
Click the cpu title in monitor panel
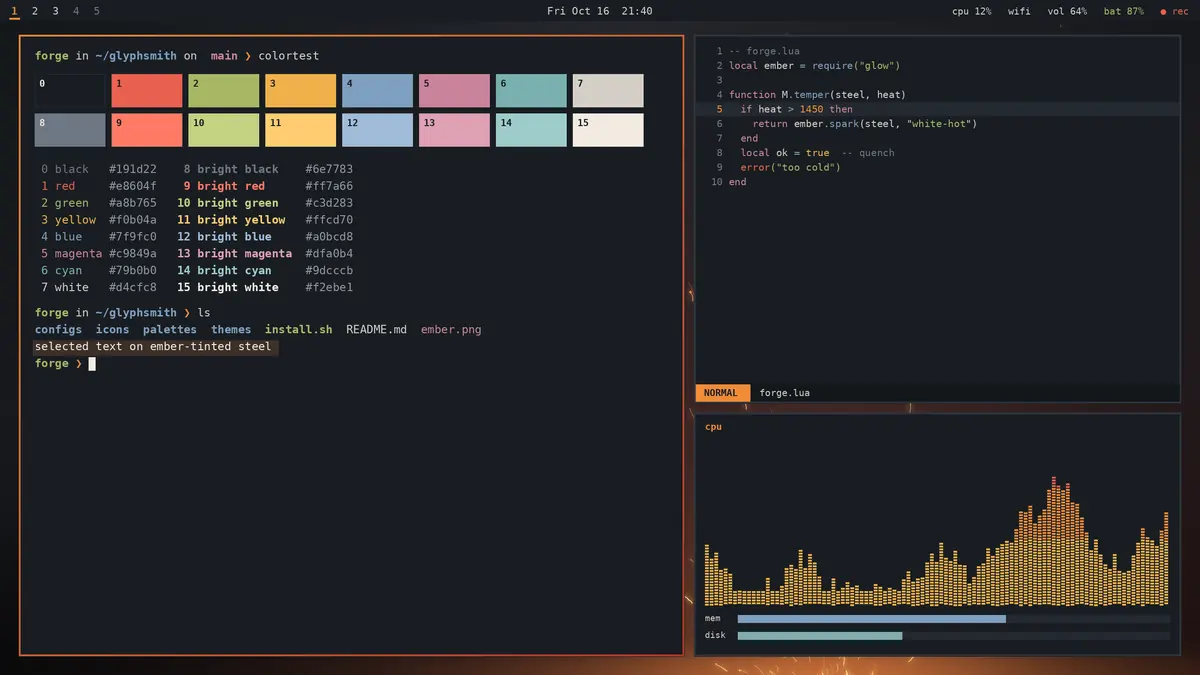(x=713, y=427)
